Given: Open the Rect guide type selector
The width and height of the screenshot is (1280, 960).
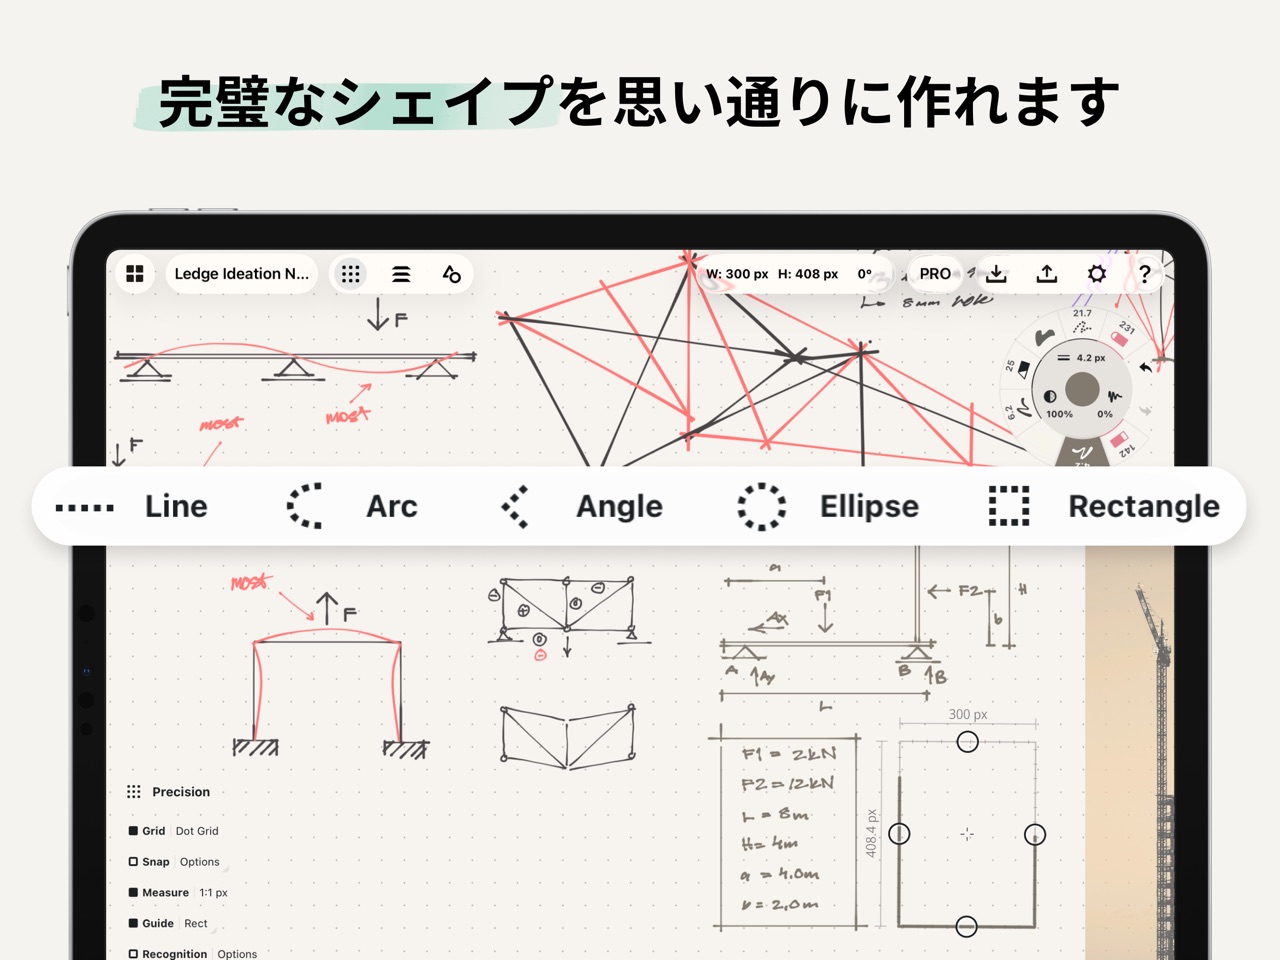Looking at the screenshot, I should (x=196, y=924).
